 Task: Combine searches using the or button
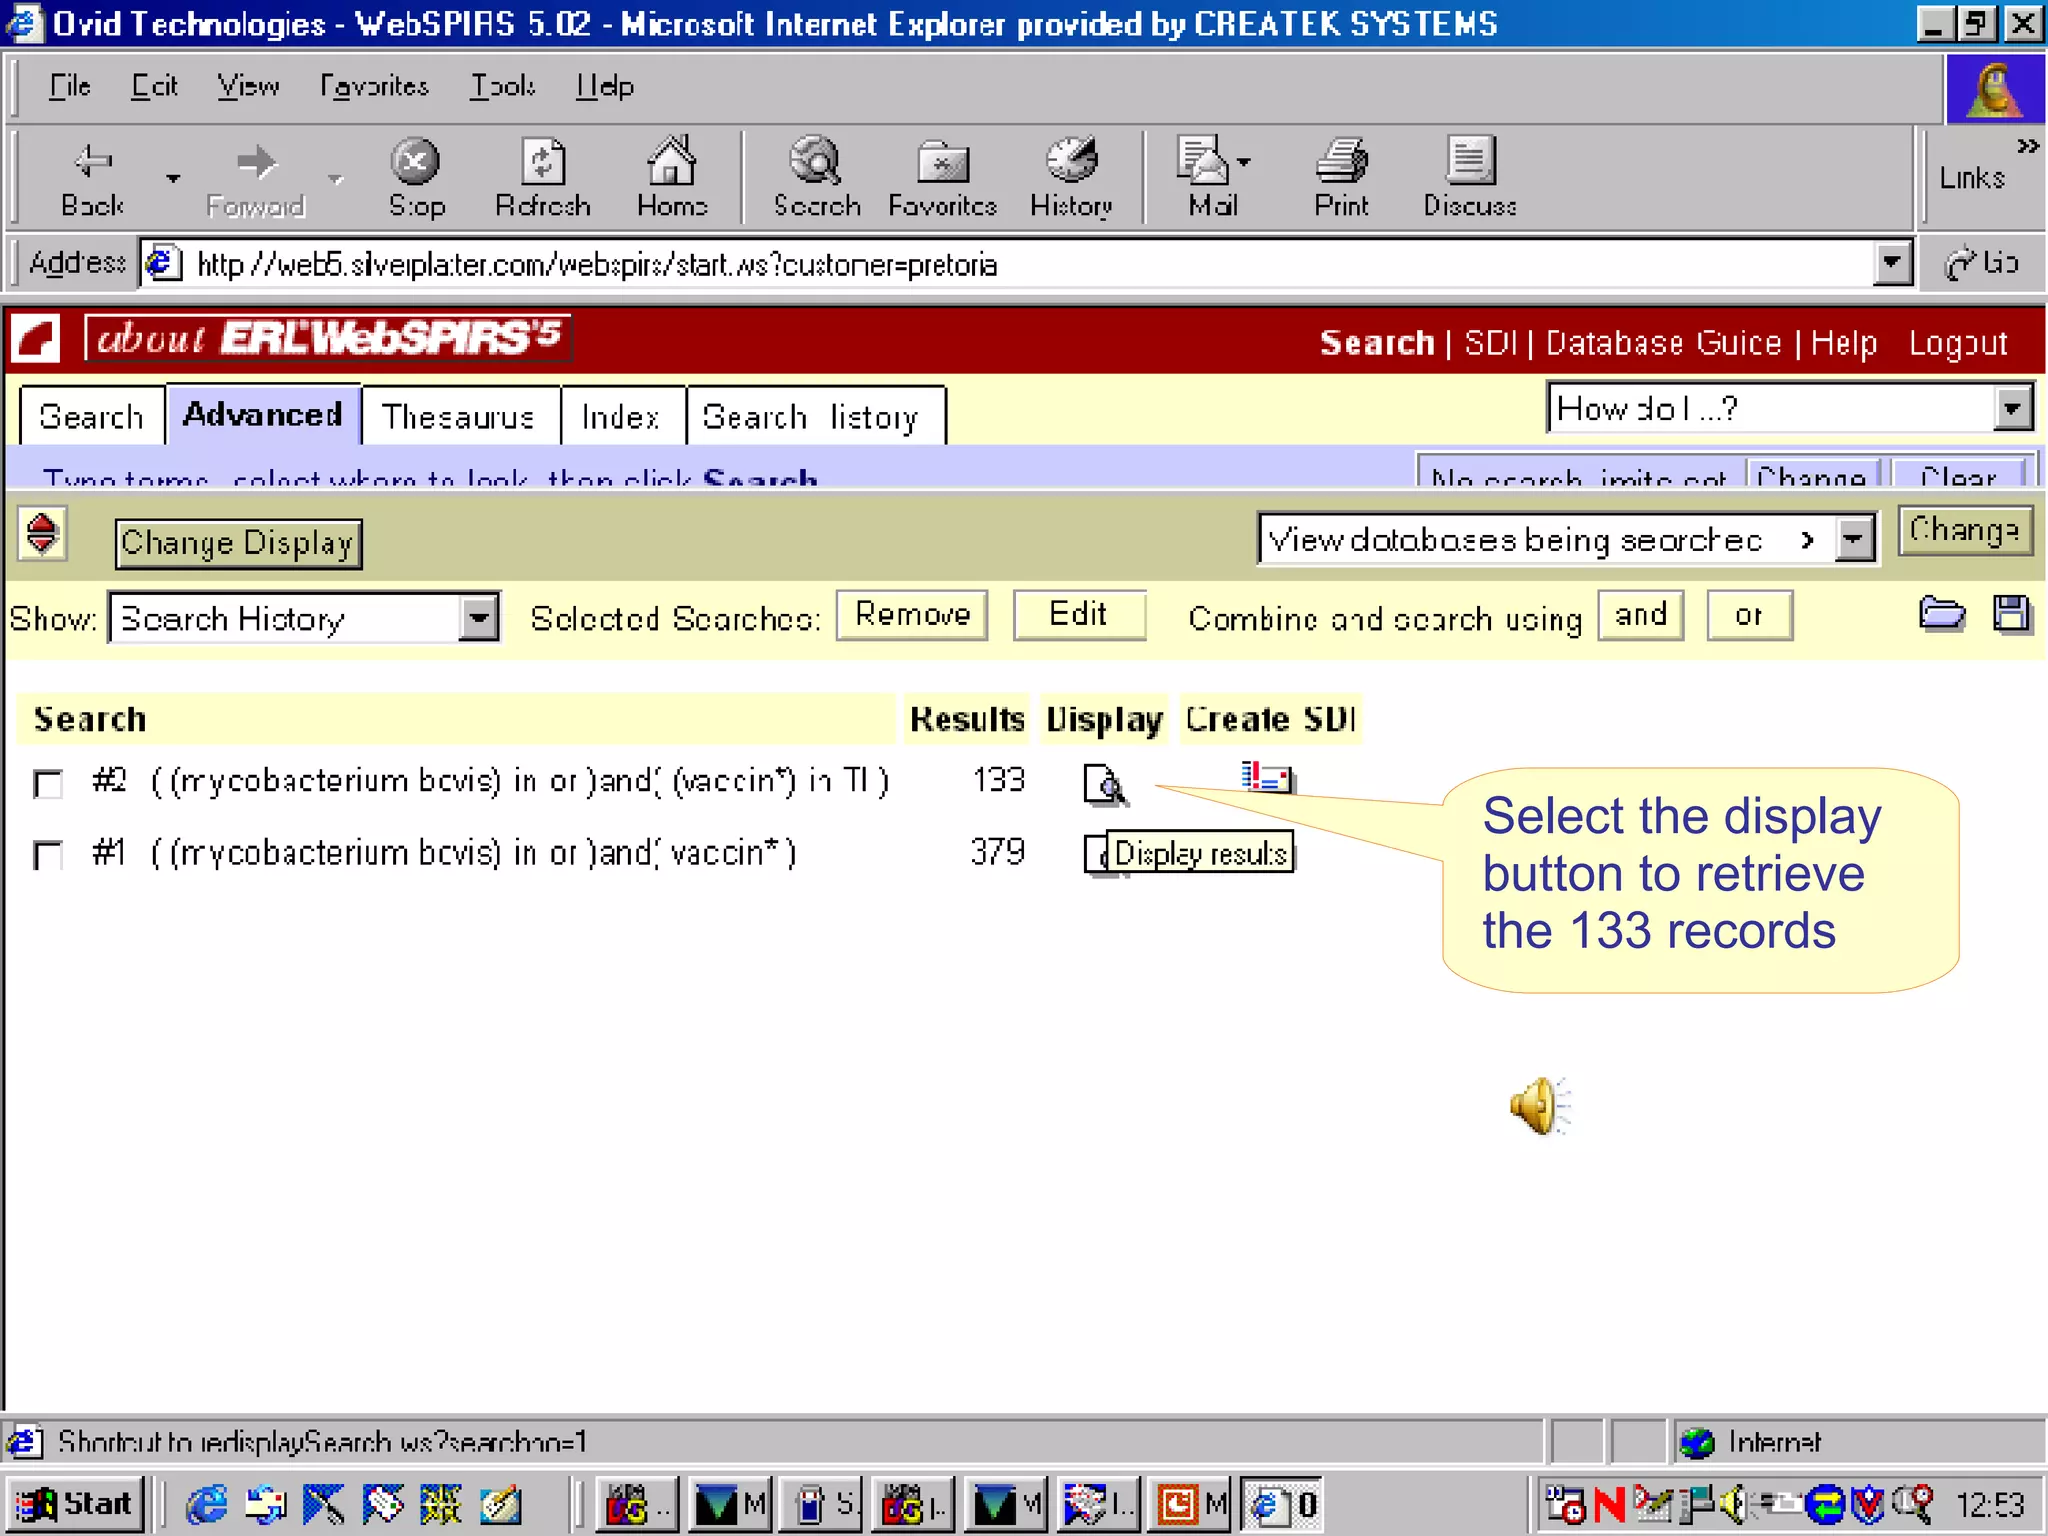click(1749, 614)
